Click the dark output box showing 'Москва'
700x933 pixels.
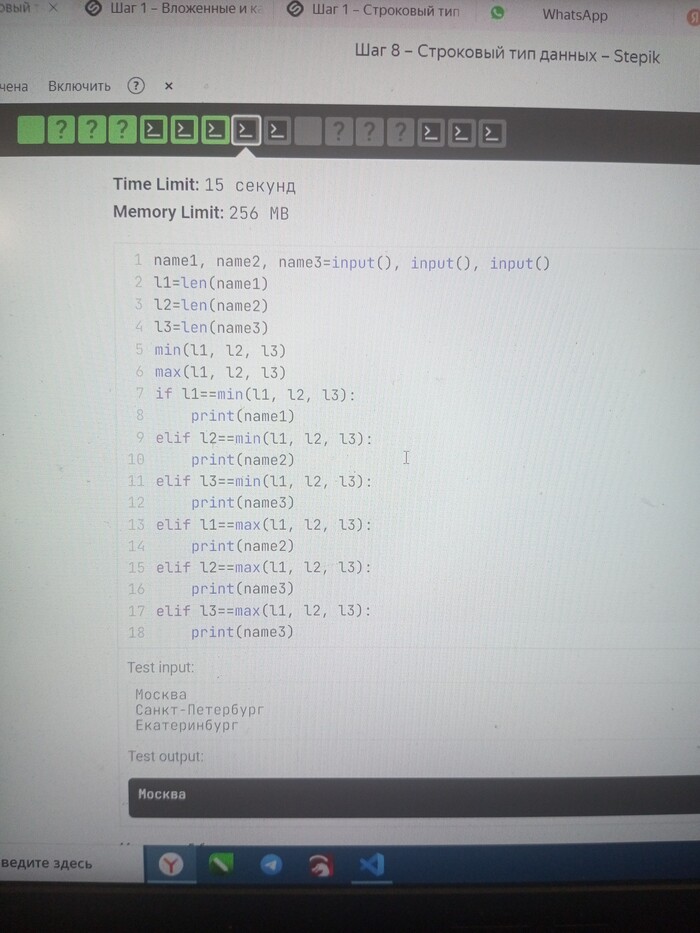point(414,796)
